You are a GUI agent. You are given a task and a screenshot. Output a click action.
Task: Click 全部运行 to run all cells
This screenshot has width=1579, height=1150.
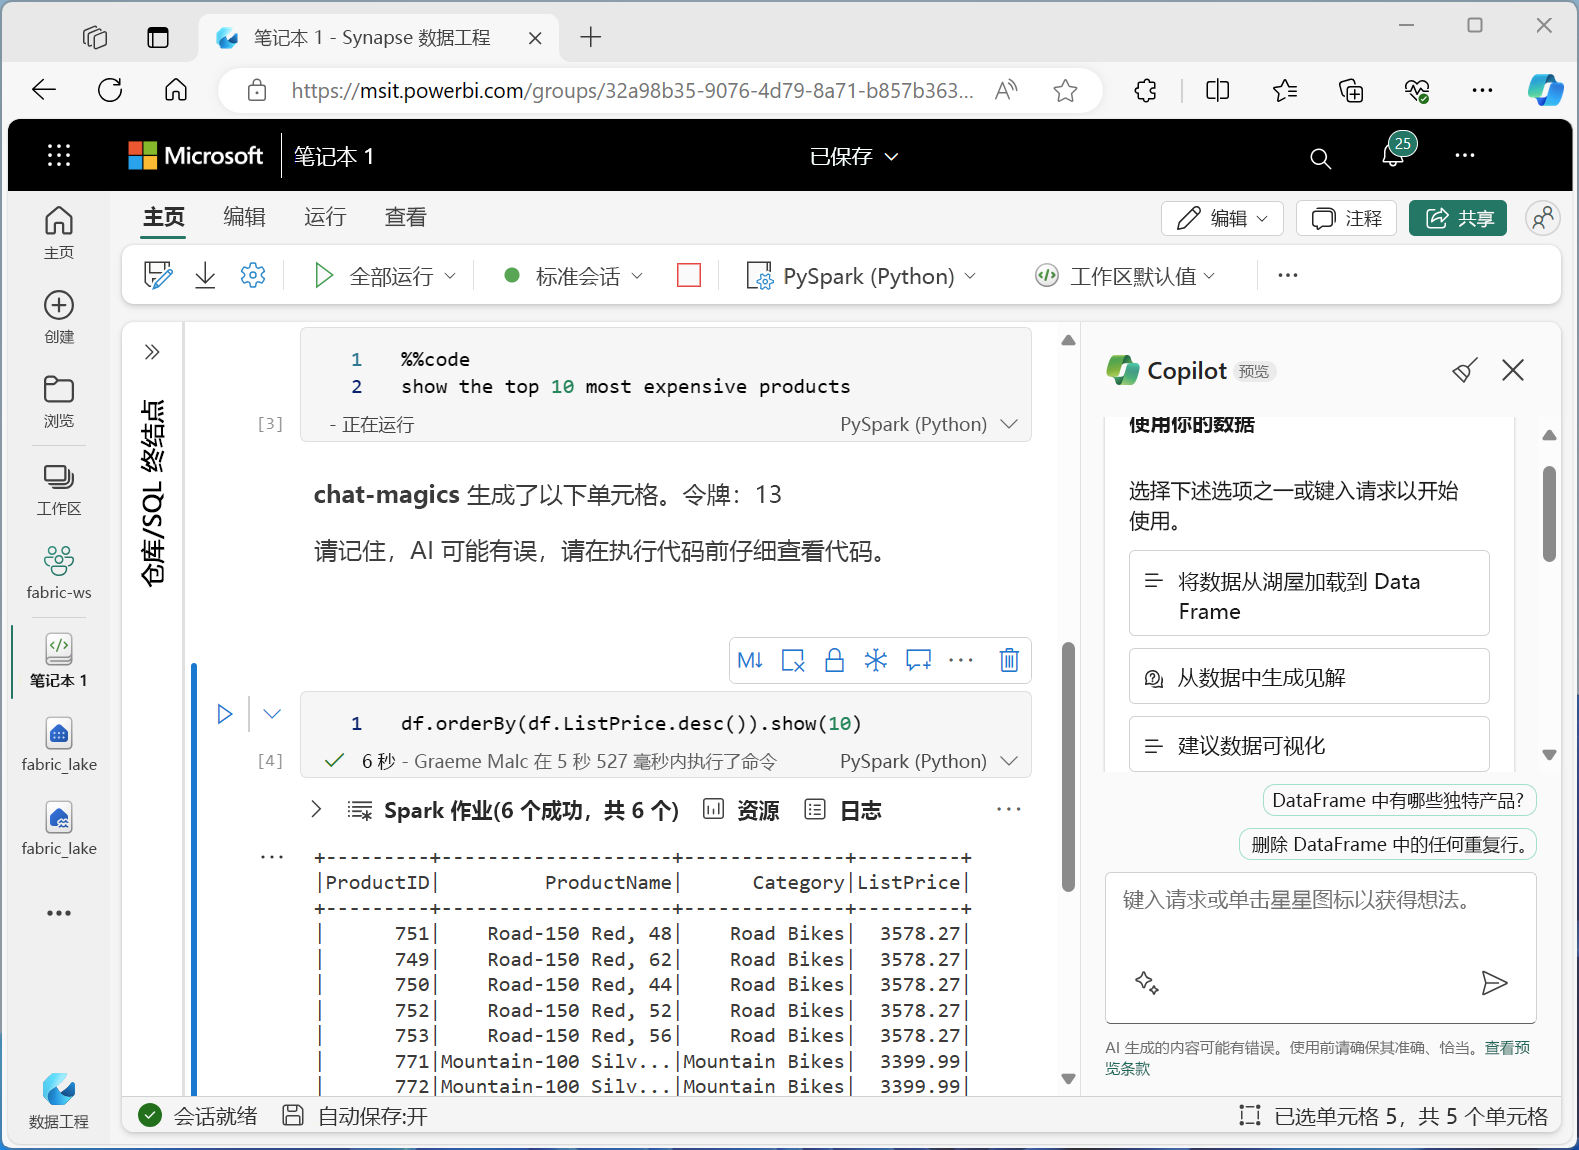pos(373,276)
